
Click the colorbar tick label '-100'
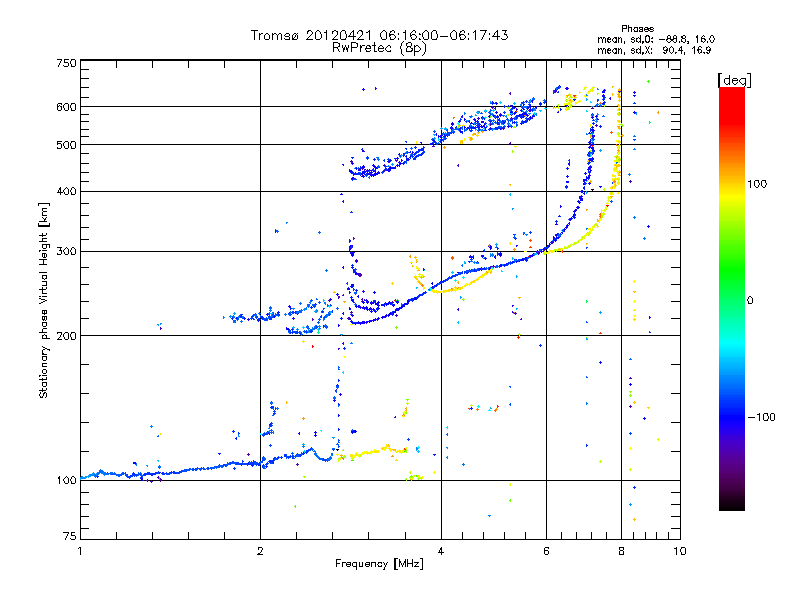(761, 417)
